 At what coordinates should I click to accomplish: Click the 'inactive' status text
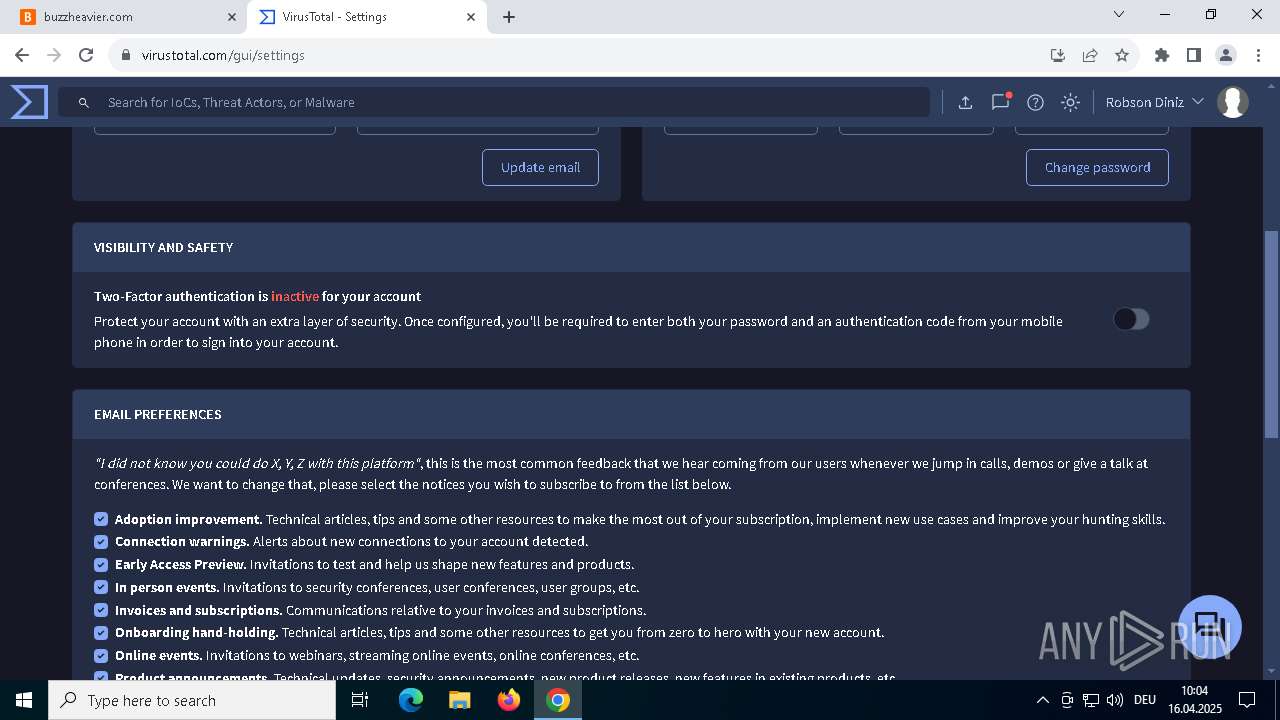tap(295, 296)
